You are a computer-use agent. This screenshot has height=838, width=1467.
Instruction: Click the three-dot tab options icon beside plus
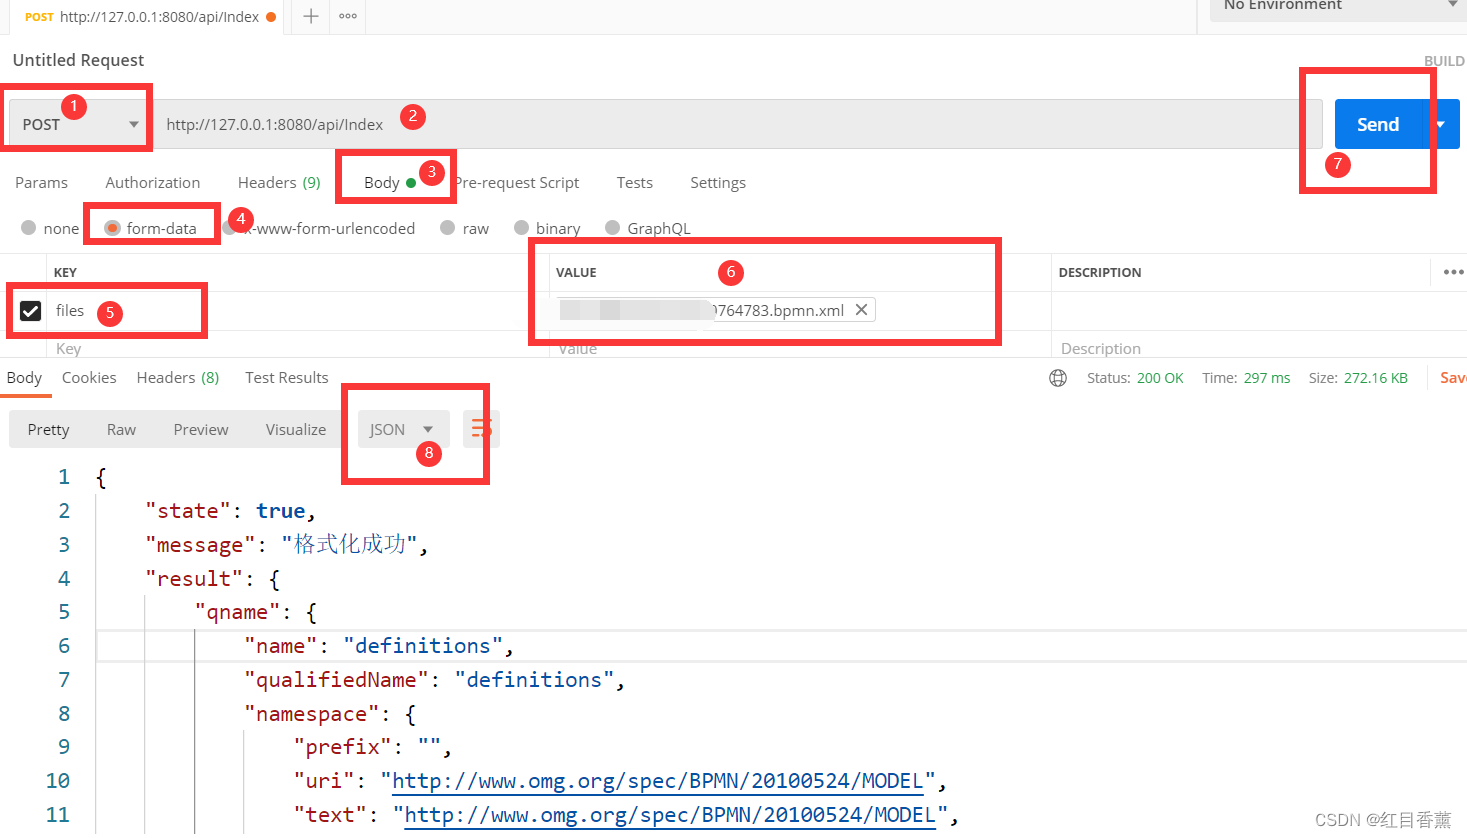click(347, 16)
